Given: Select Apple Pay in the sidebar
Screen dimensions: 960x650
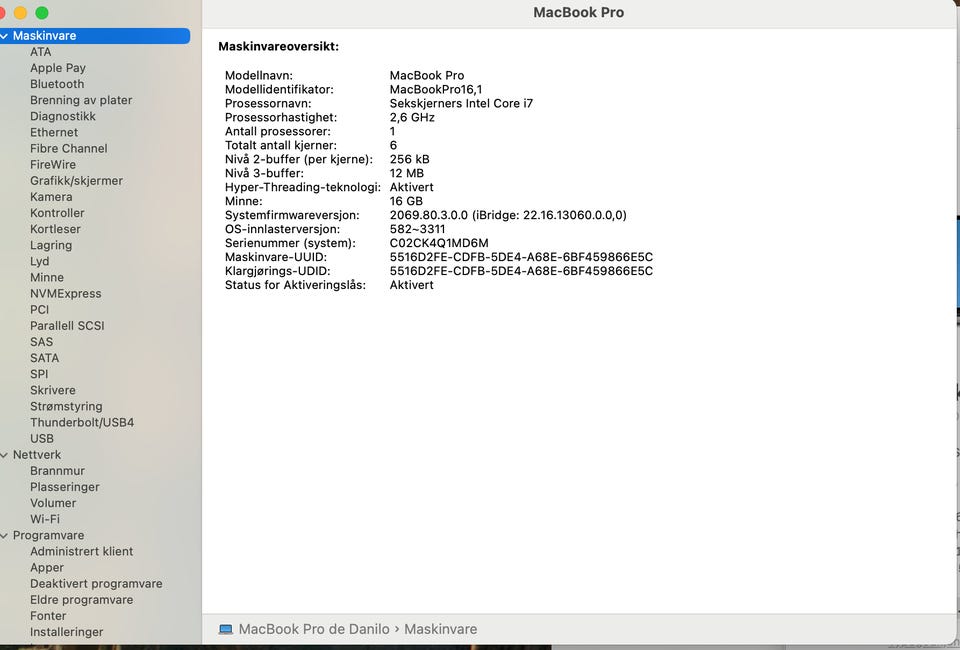Looking at the screenshot, I should coord(58,68).
